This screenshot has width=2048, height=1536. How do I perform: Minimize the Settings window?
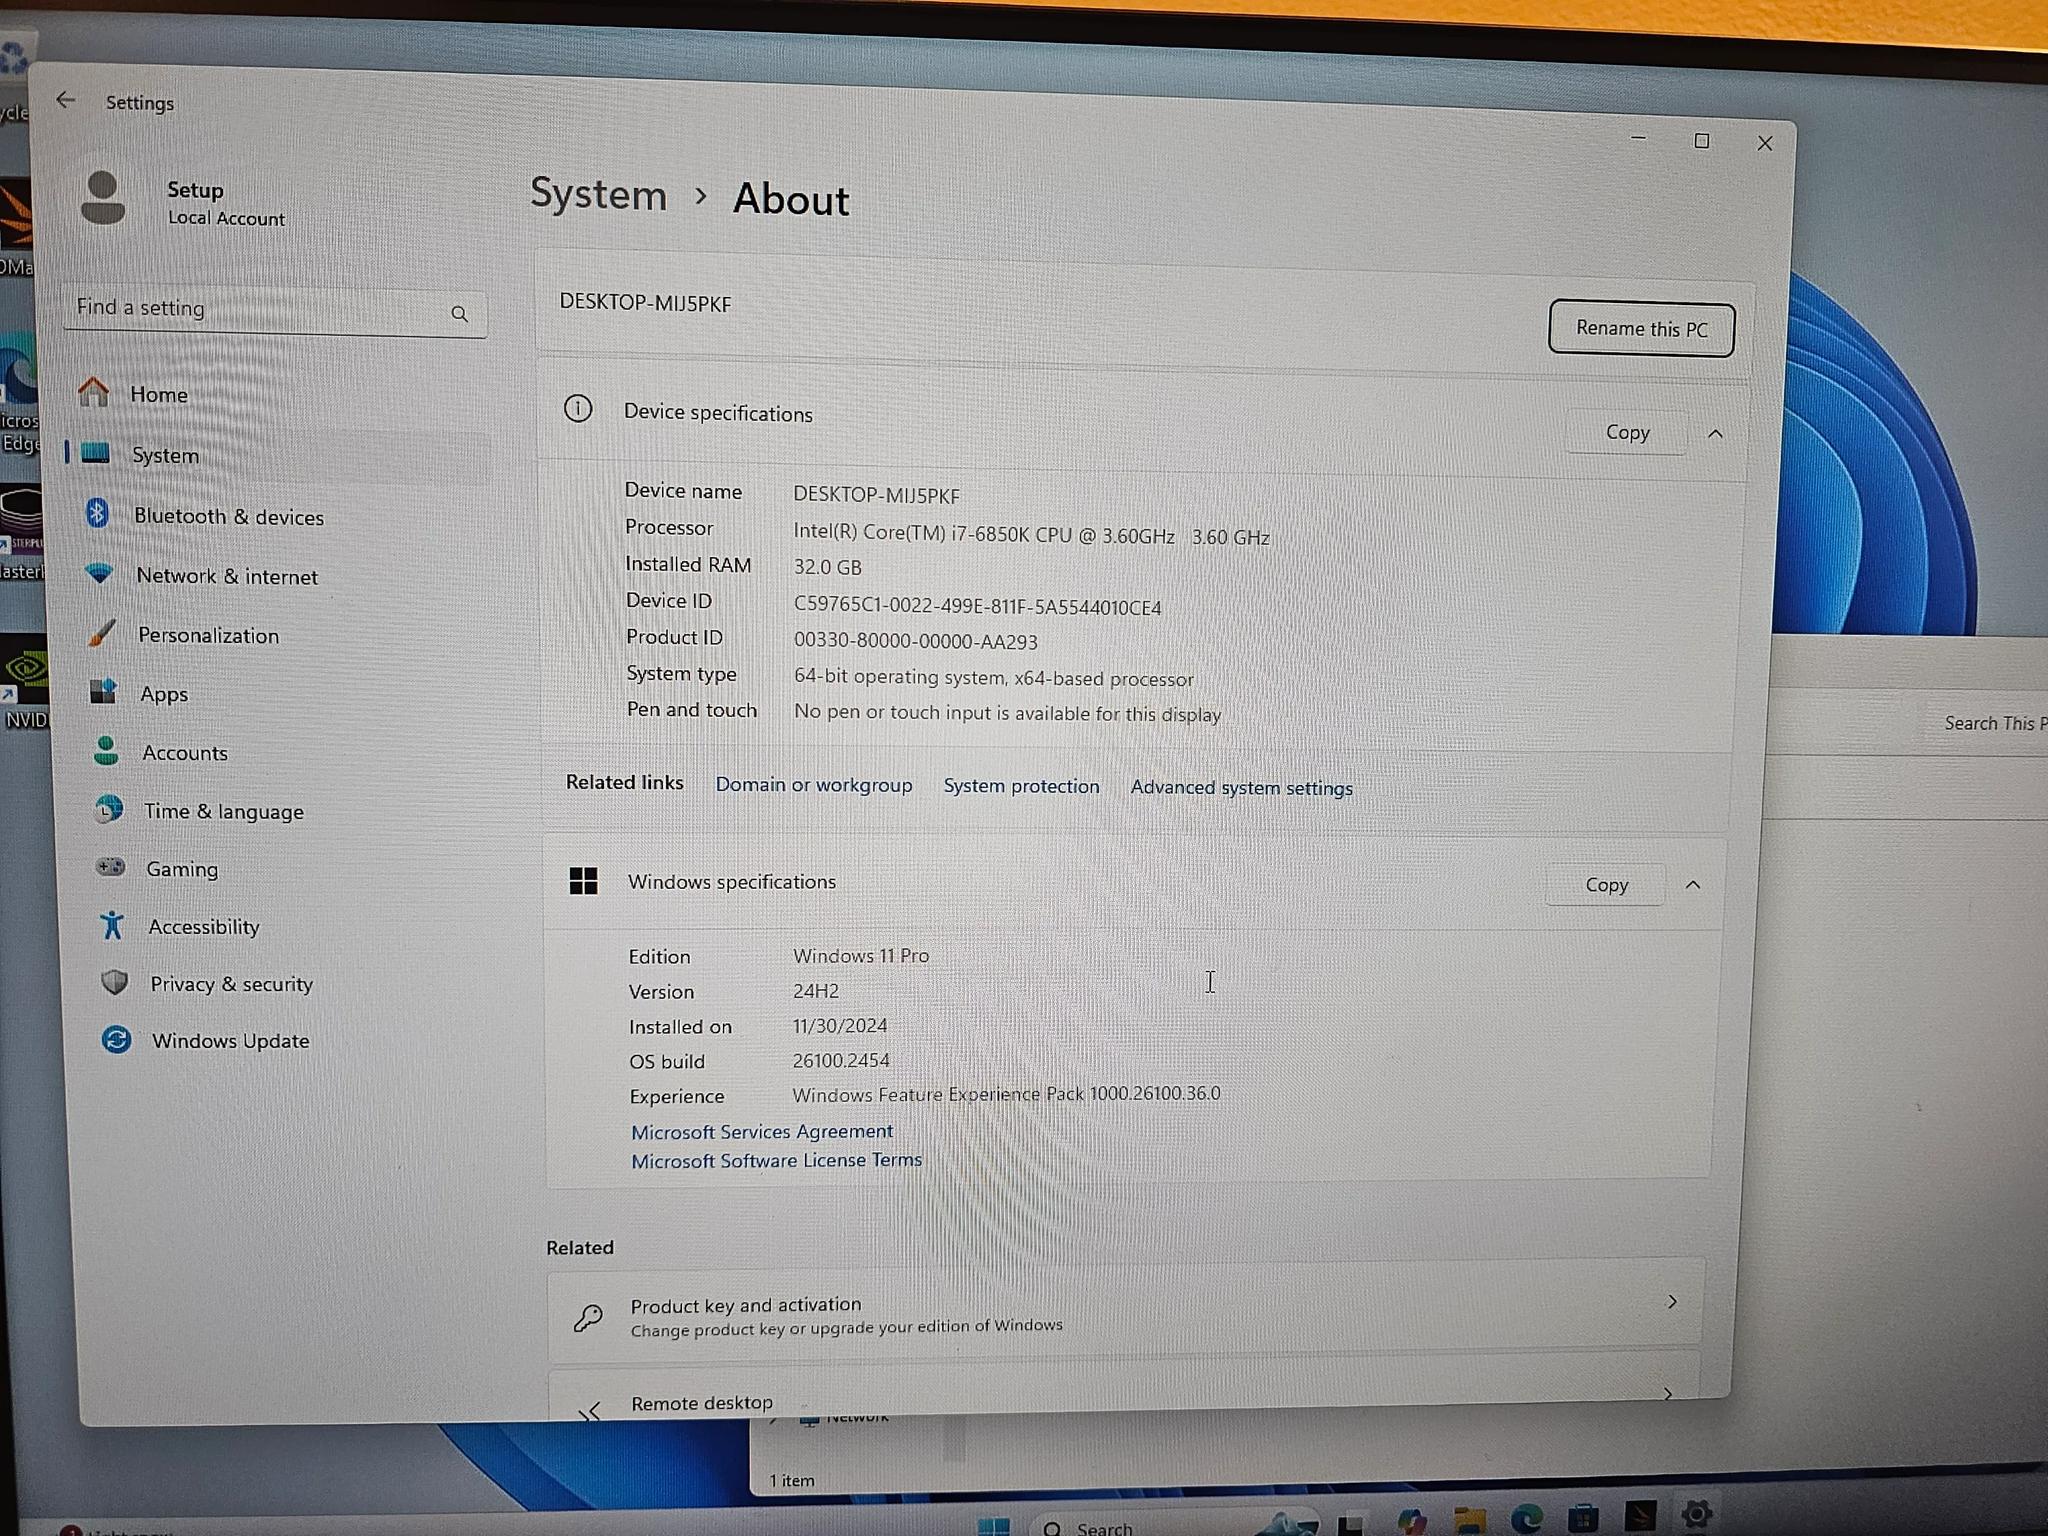tap(1638, 137)
